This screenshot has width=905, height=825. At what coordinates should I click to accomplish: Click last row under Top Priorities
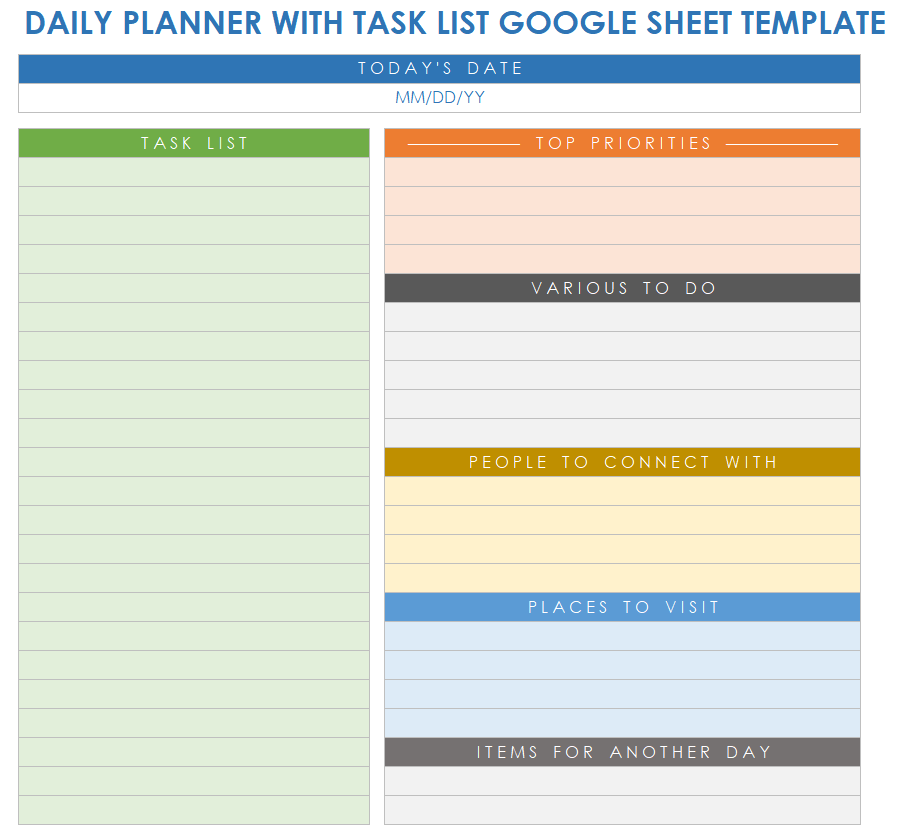pyautogui.click(x=622, y=259)
